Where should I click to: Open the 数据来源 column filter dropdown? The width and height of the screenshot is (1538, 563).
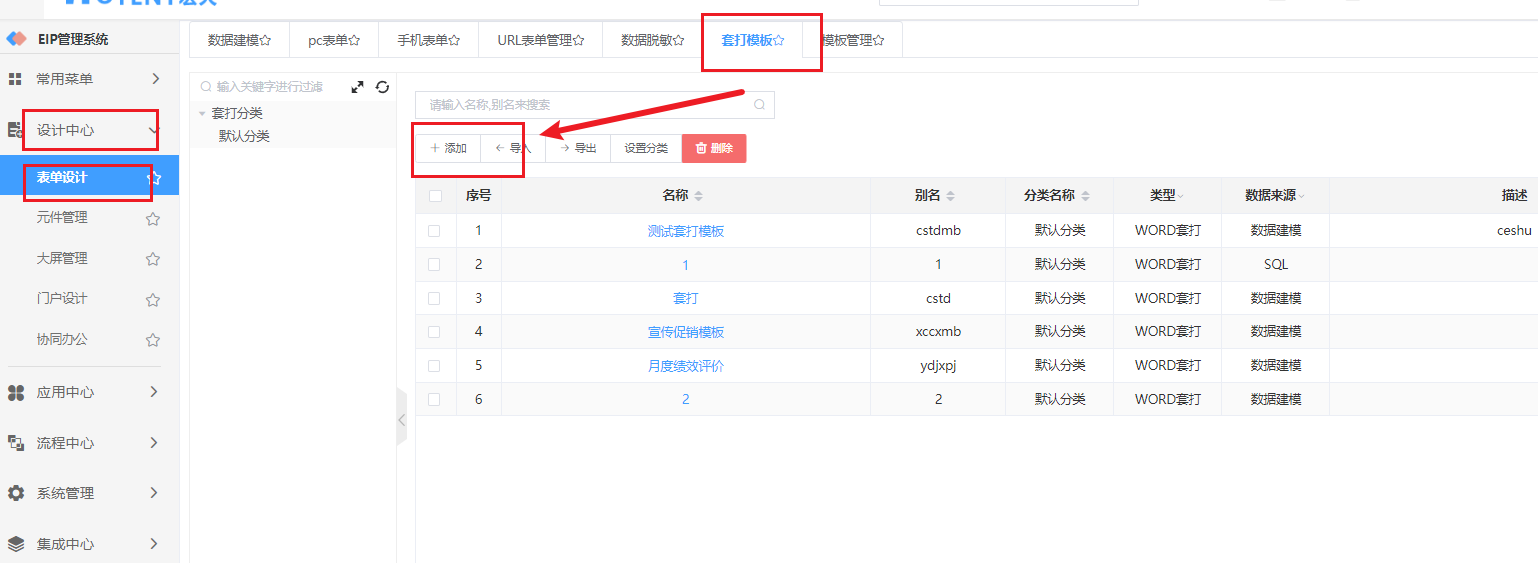[x=1301, y=196]
